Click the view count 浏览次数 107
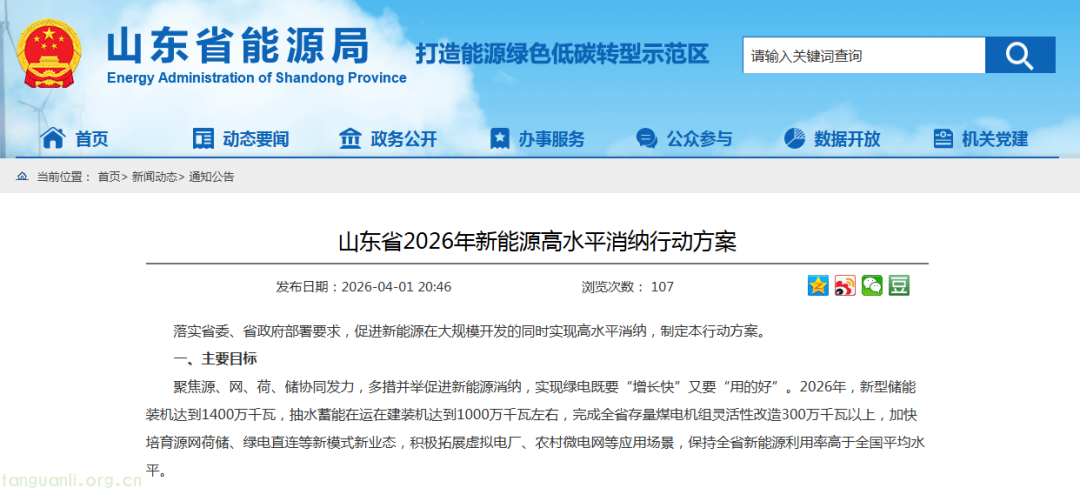Viewport: 1080px width, 488px height. (627, 287)
